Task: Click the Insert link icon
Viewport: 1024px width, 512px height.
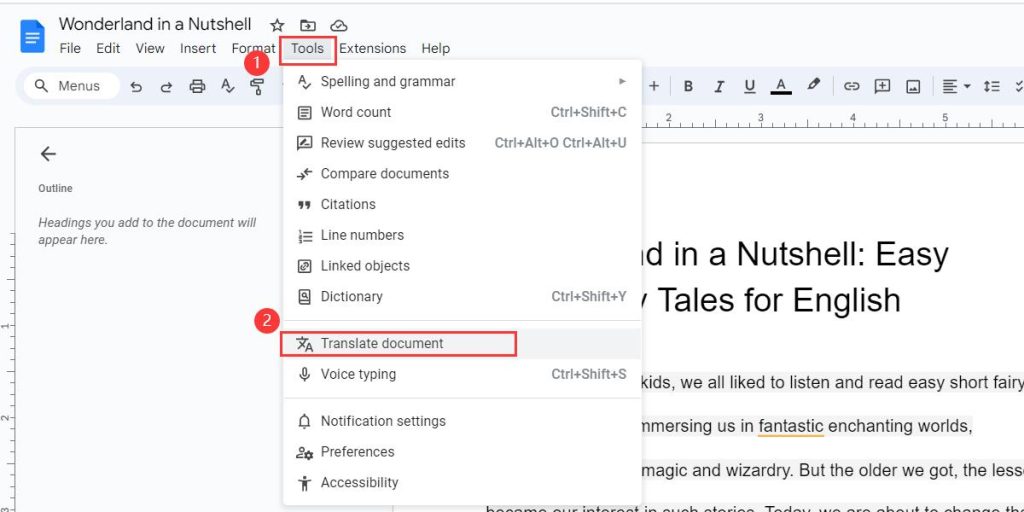Action: point(851,86)
